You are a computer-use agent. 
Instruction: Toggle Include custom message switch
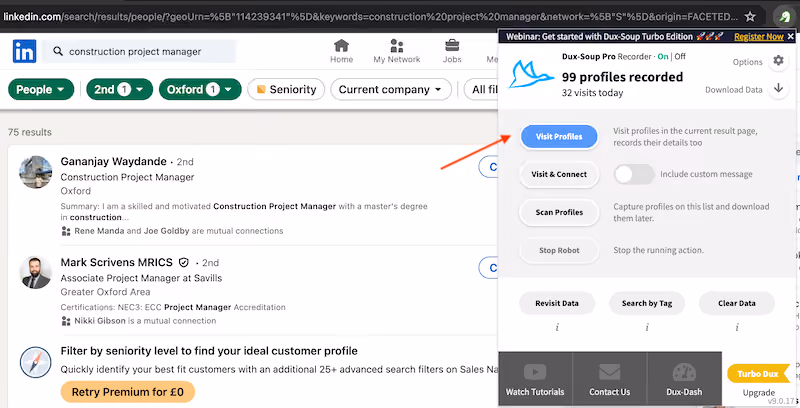pyautogui.click(x=634, y=174)
